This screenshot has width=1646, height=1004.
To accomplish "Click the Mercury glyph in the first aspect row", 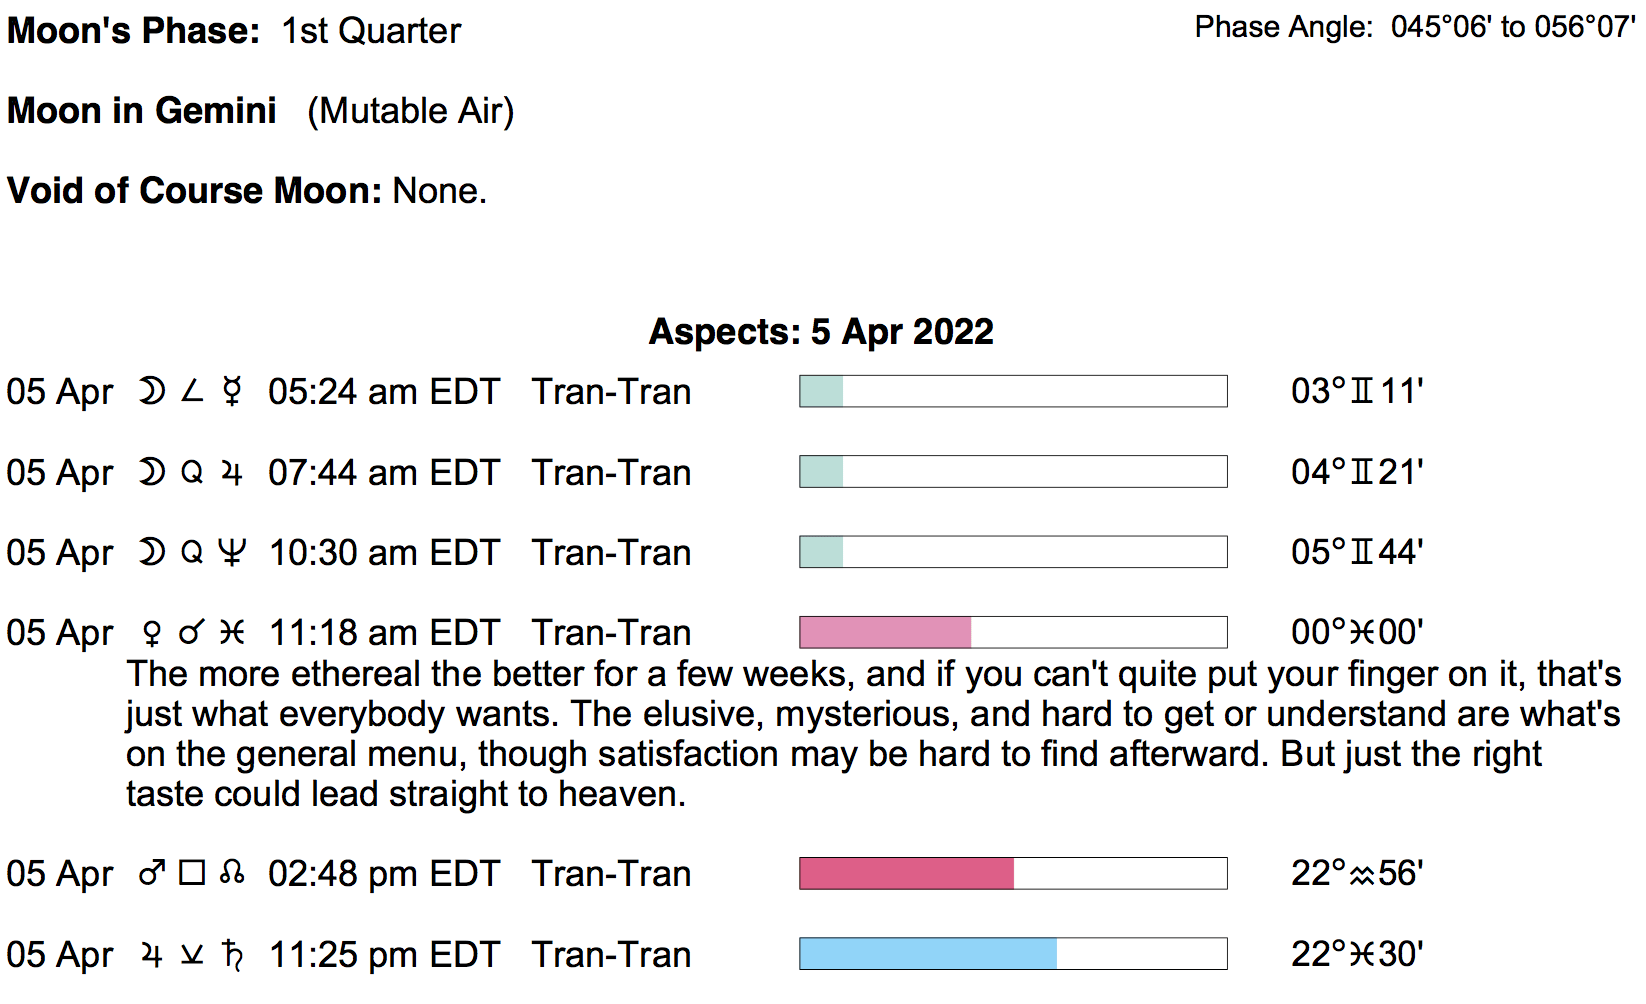I will 231,391.
